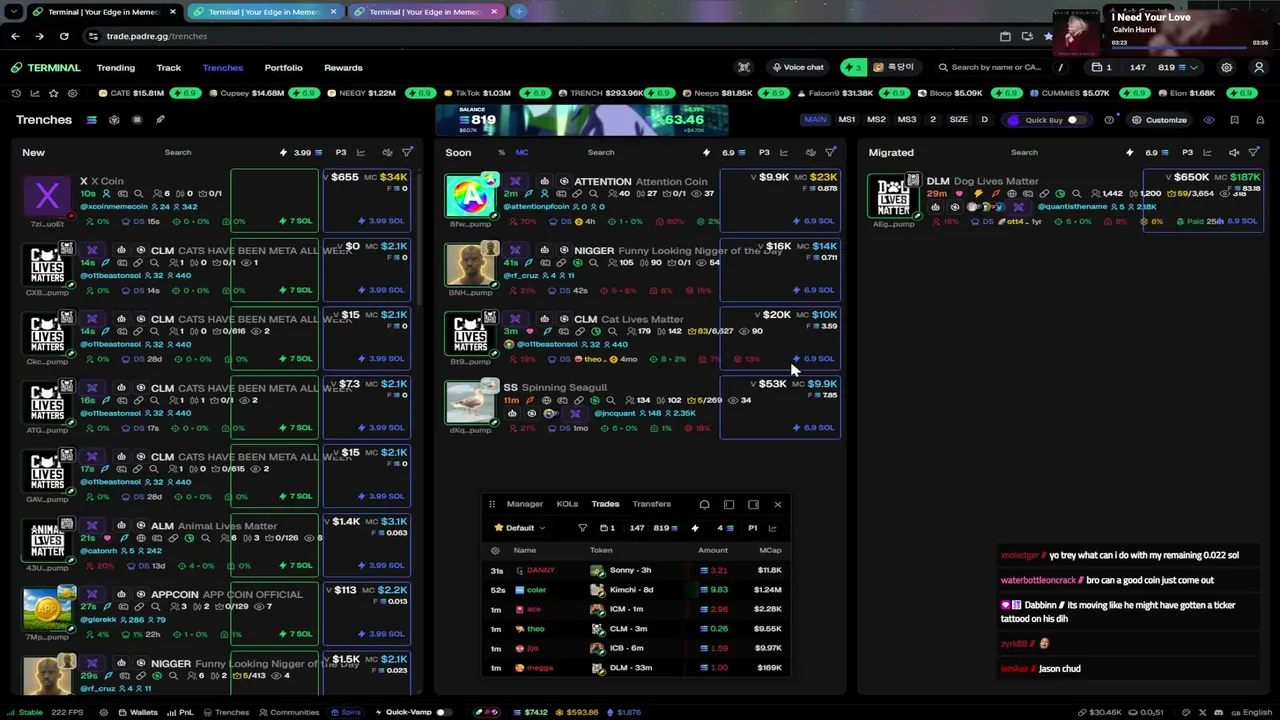Open the Rewards tab

click(x=343, y=67)
